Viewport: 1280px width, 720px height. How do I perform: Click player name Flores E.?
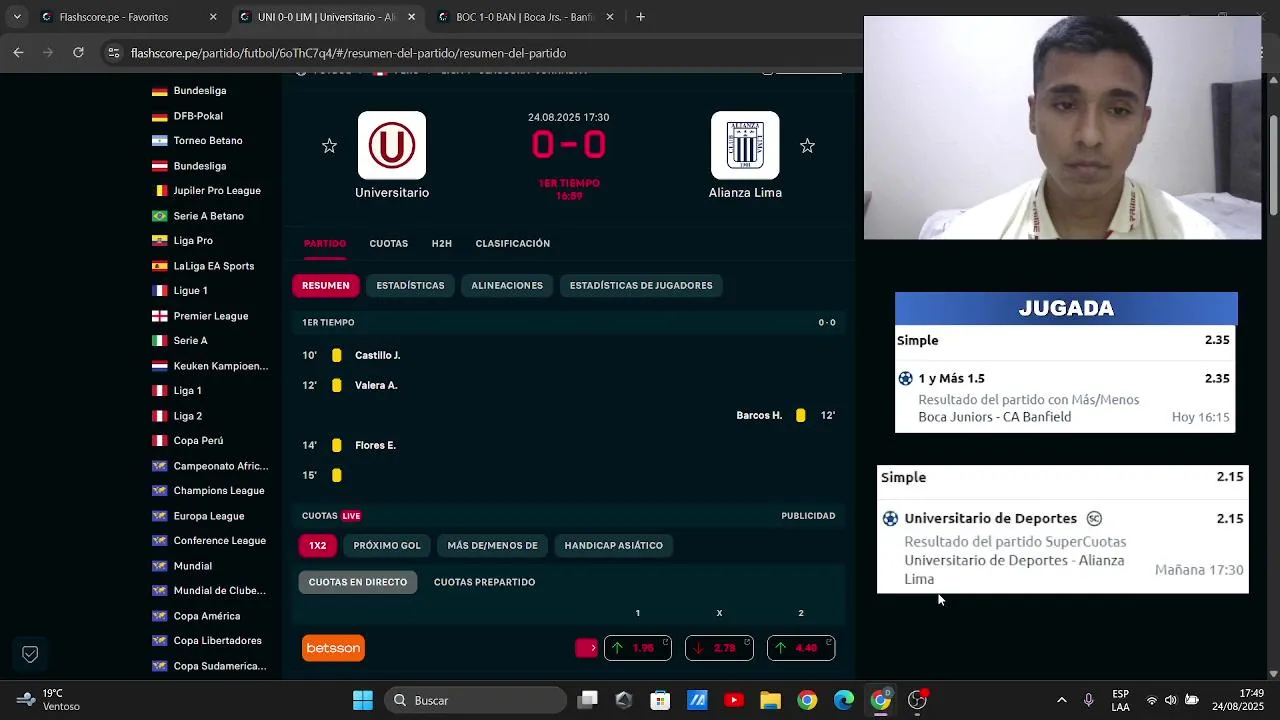click(x=375, y=446)
